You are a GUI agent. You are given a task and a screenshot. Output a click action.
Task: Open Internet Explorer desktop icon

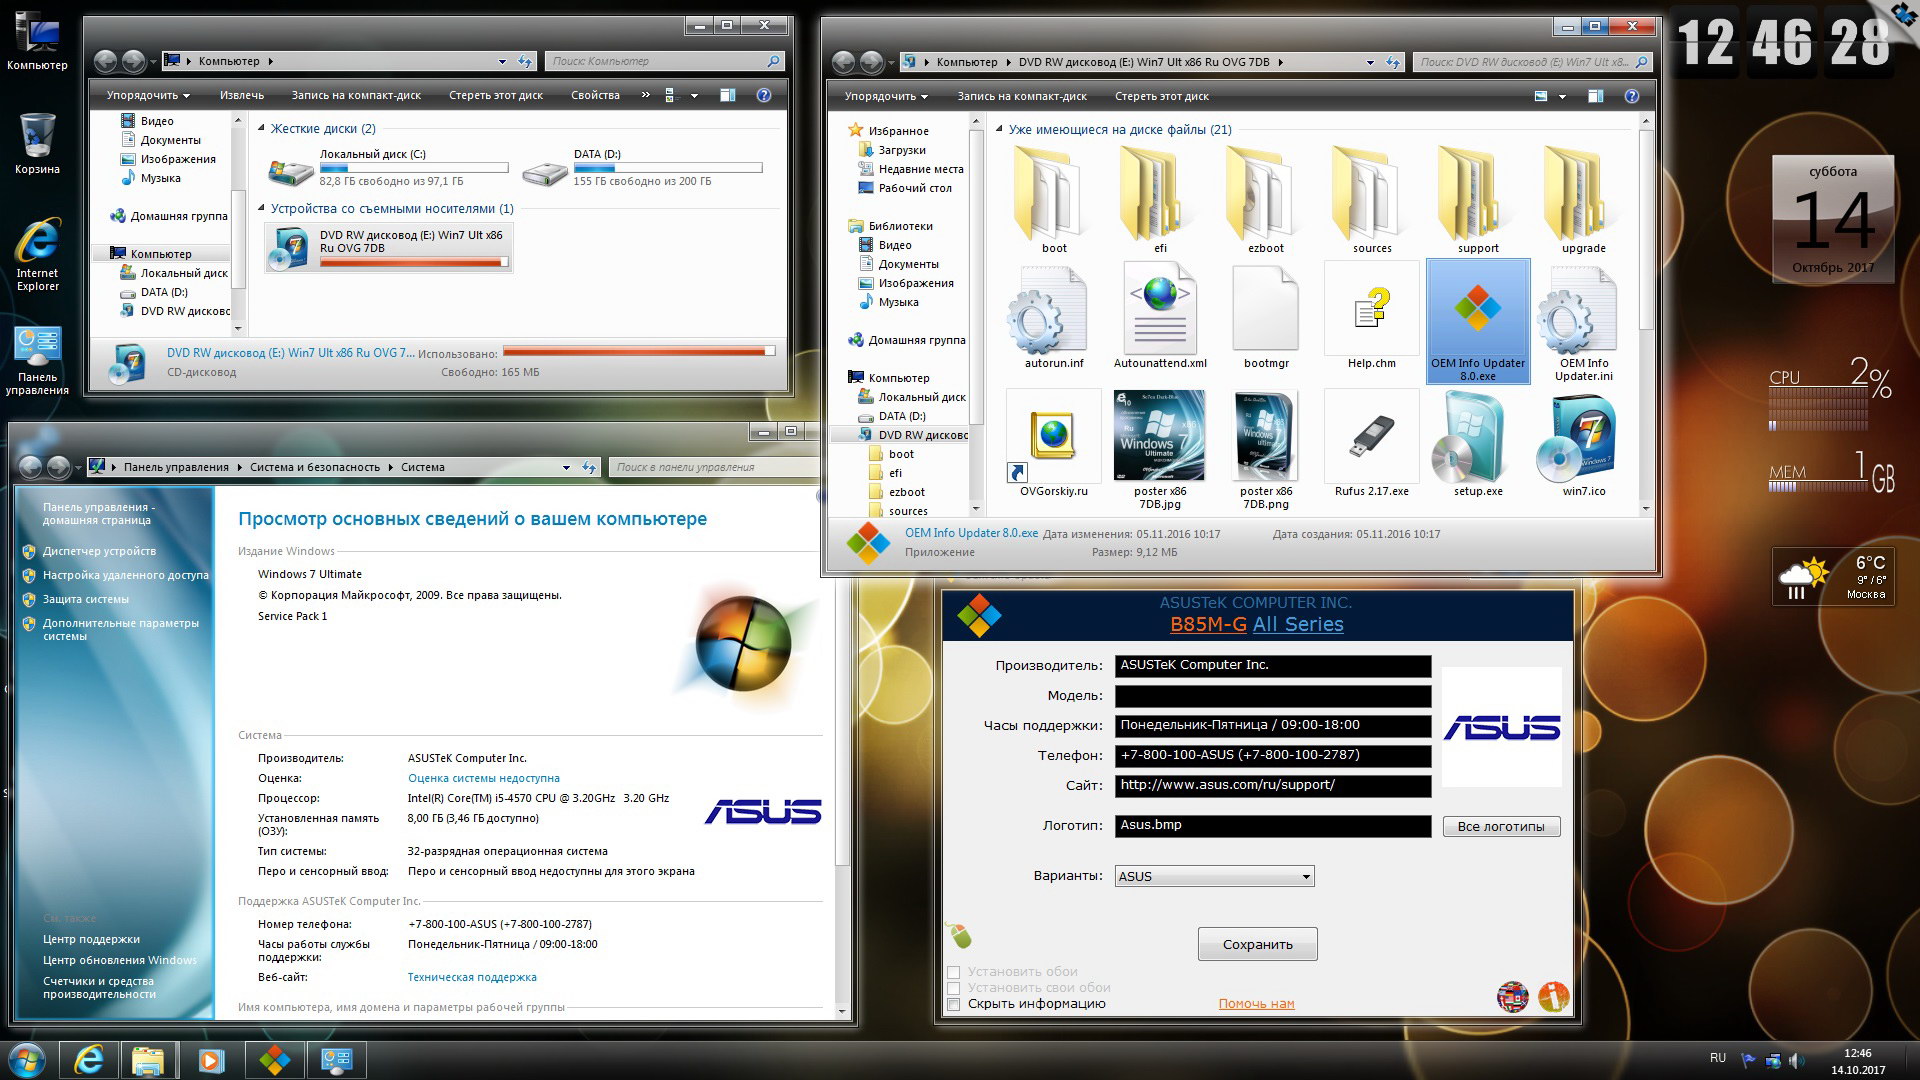(x=37, y=254)
